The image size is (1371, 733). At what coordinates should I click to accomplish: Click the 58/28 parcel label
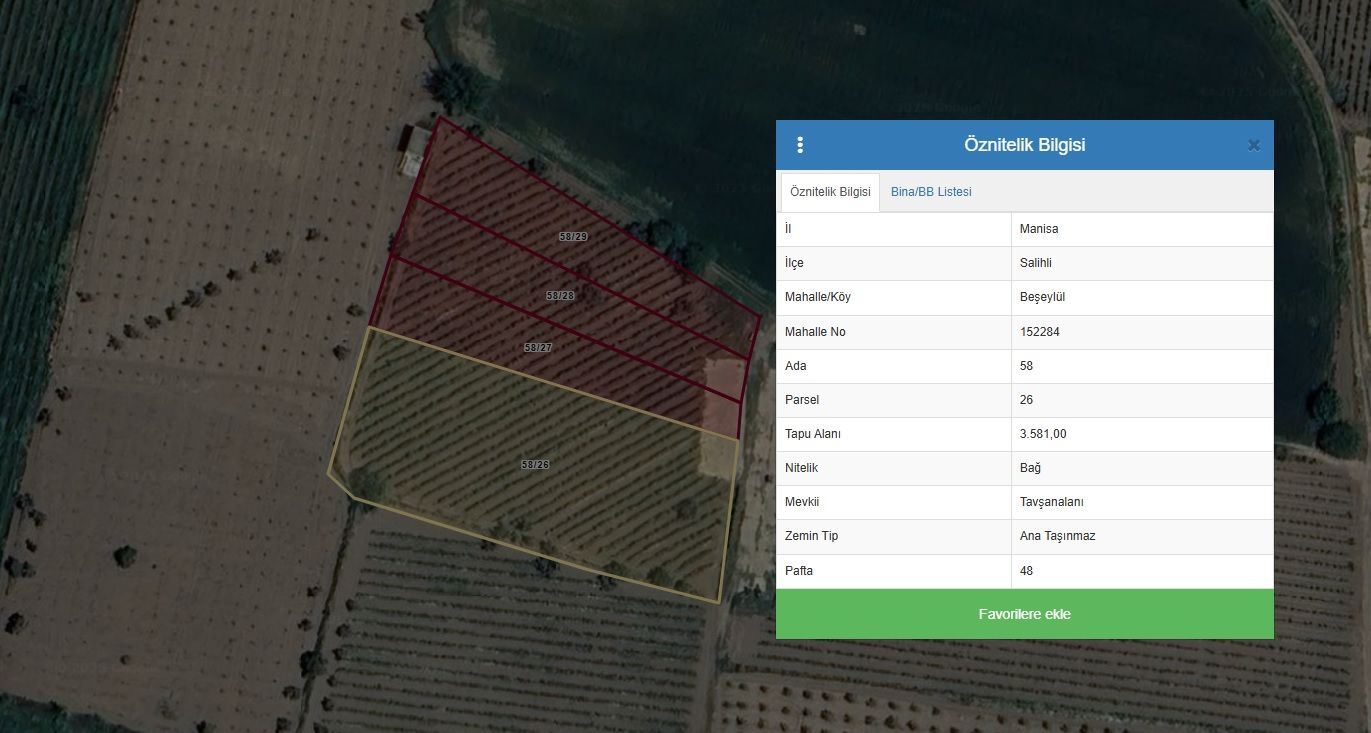[560, 296]
